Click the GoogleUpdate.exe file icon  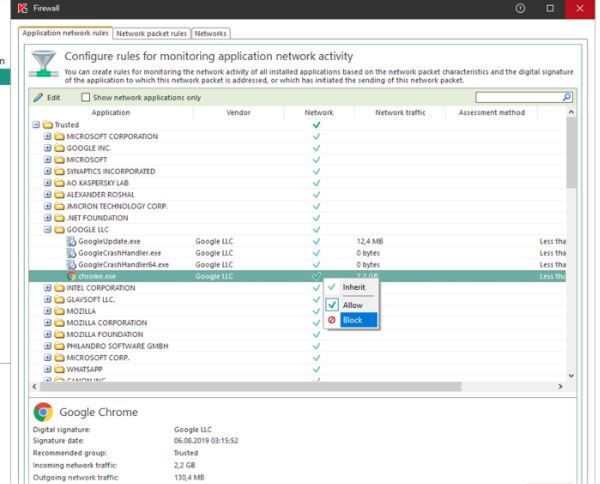[x=70, y=241]
